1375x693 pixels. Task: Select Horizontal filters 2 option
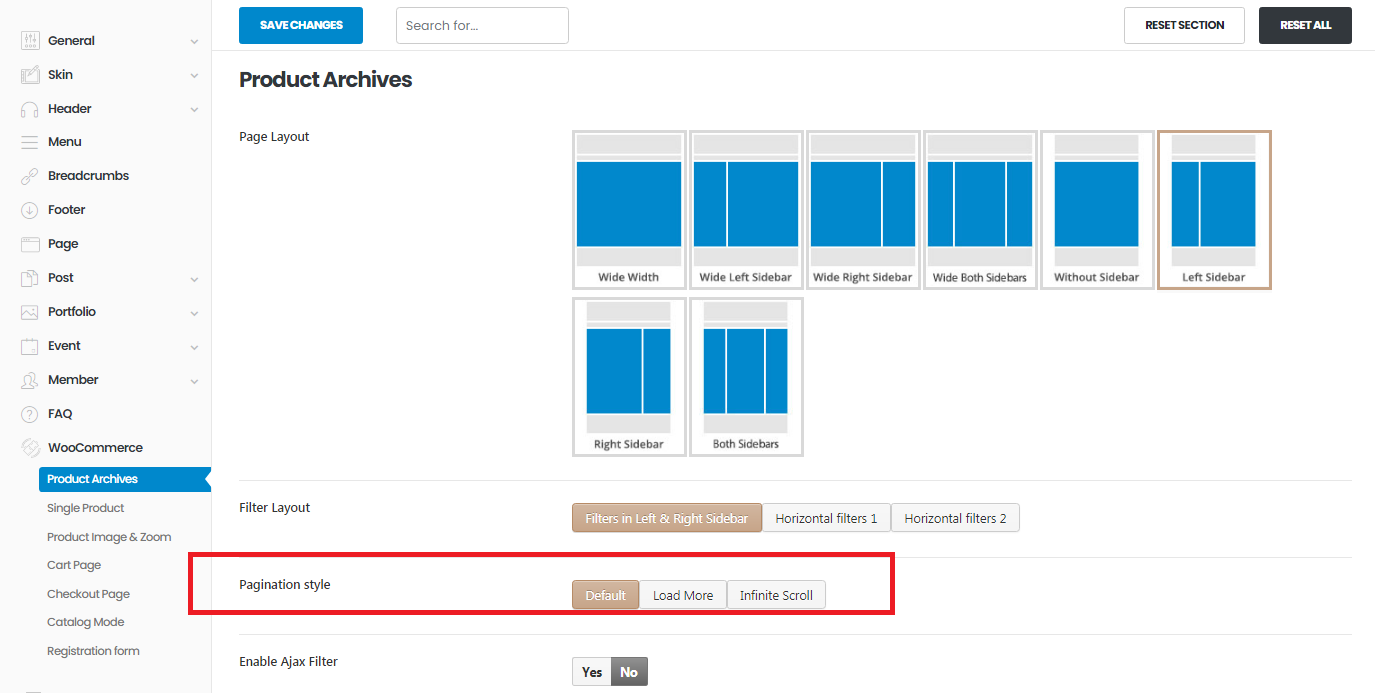tap(955, 518)
